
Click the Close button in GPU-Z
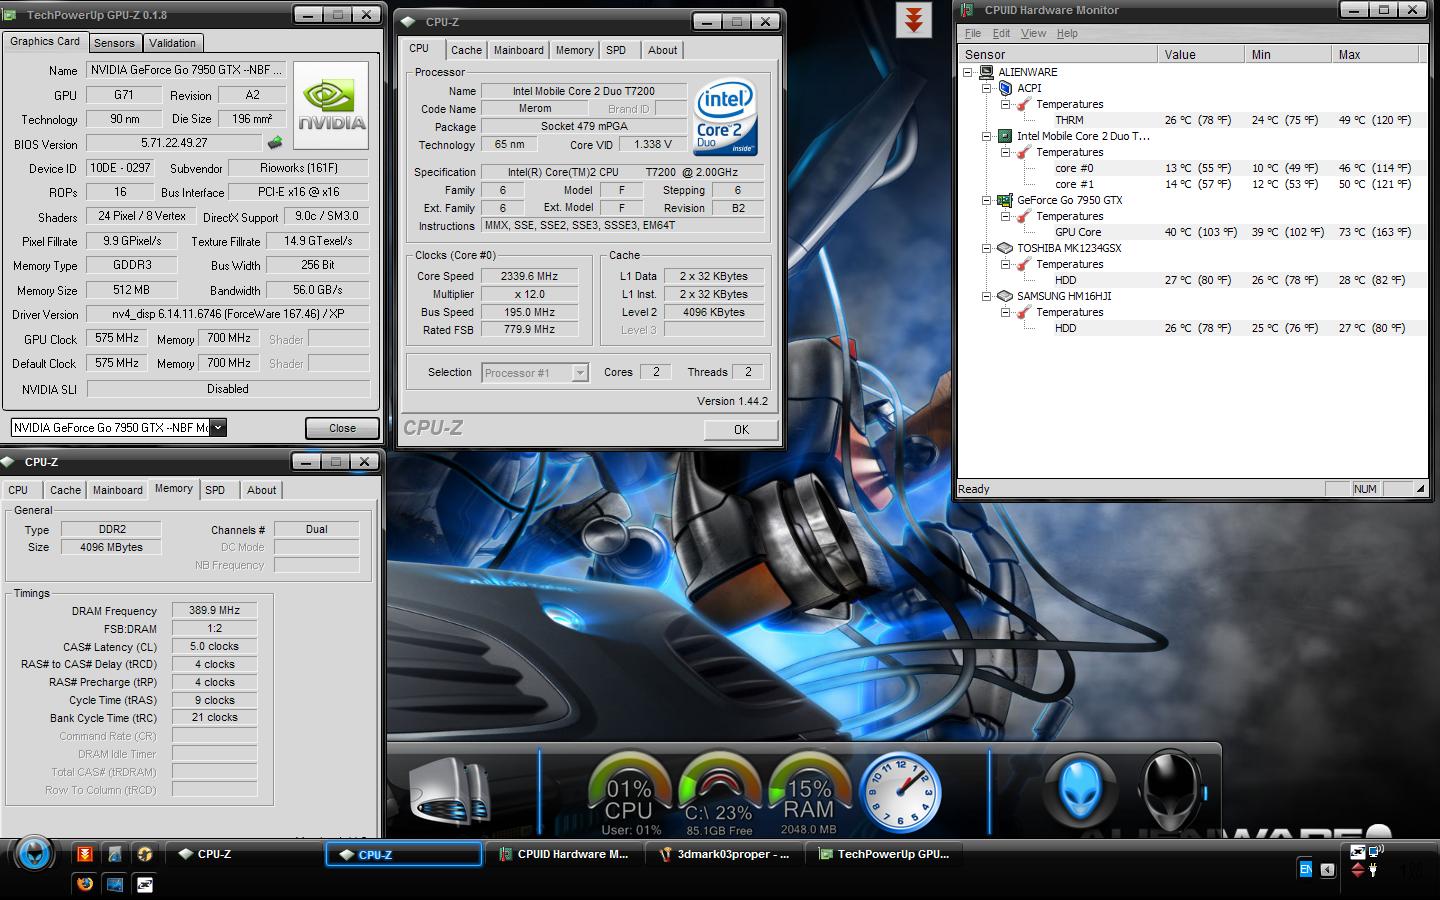[x=342, y=428]
